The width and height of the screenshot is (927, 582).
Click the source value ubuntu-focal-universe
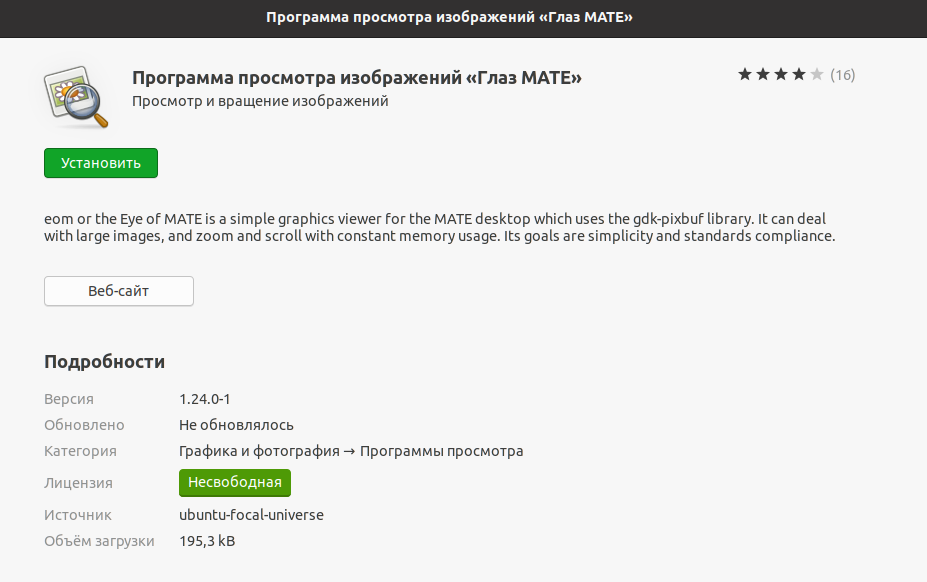[251, 515]
